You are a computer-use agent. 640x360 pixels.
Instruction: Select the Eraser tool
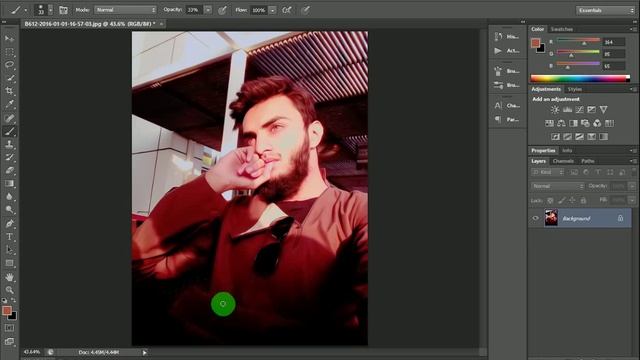(x=9, y=171)
